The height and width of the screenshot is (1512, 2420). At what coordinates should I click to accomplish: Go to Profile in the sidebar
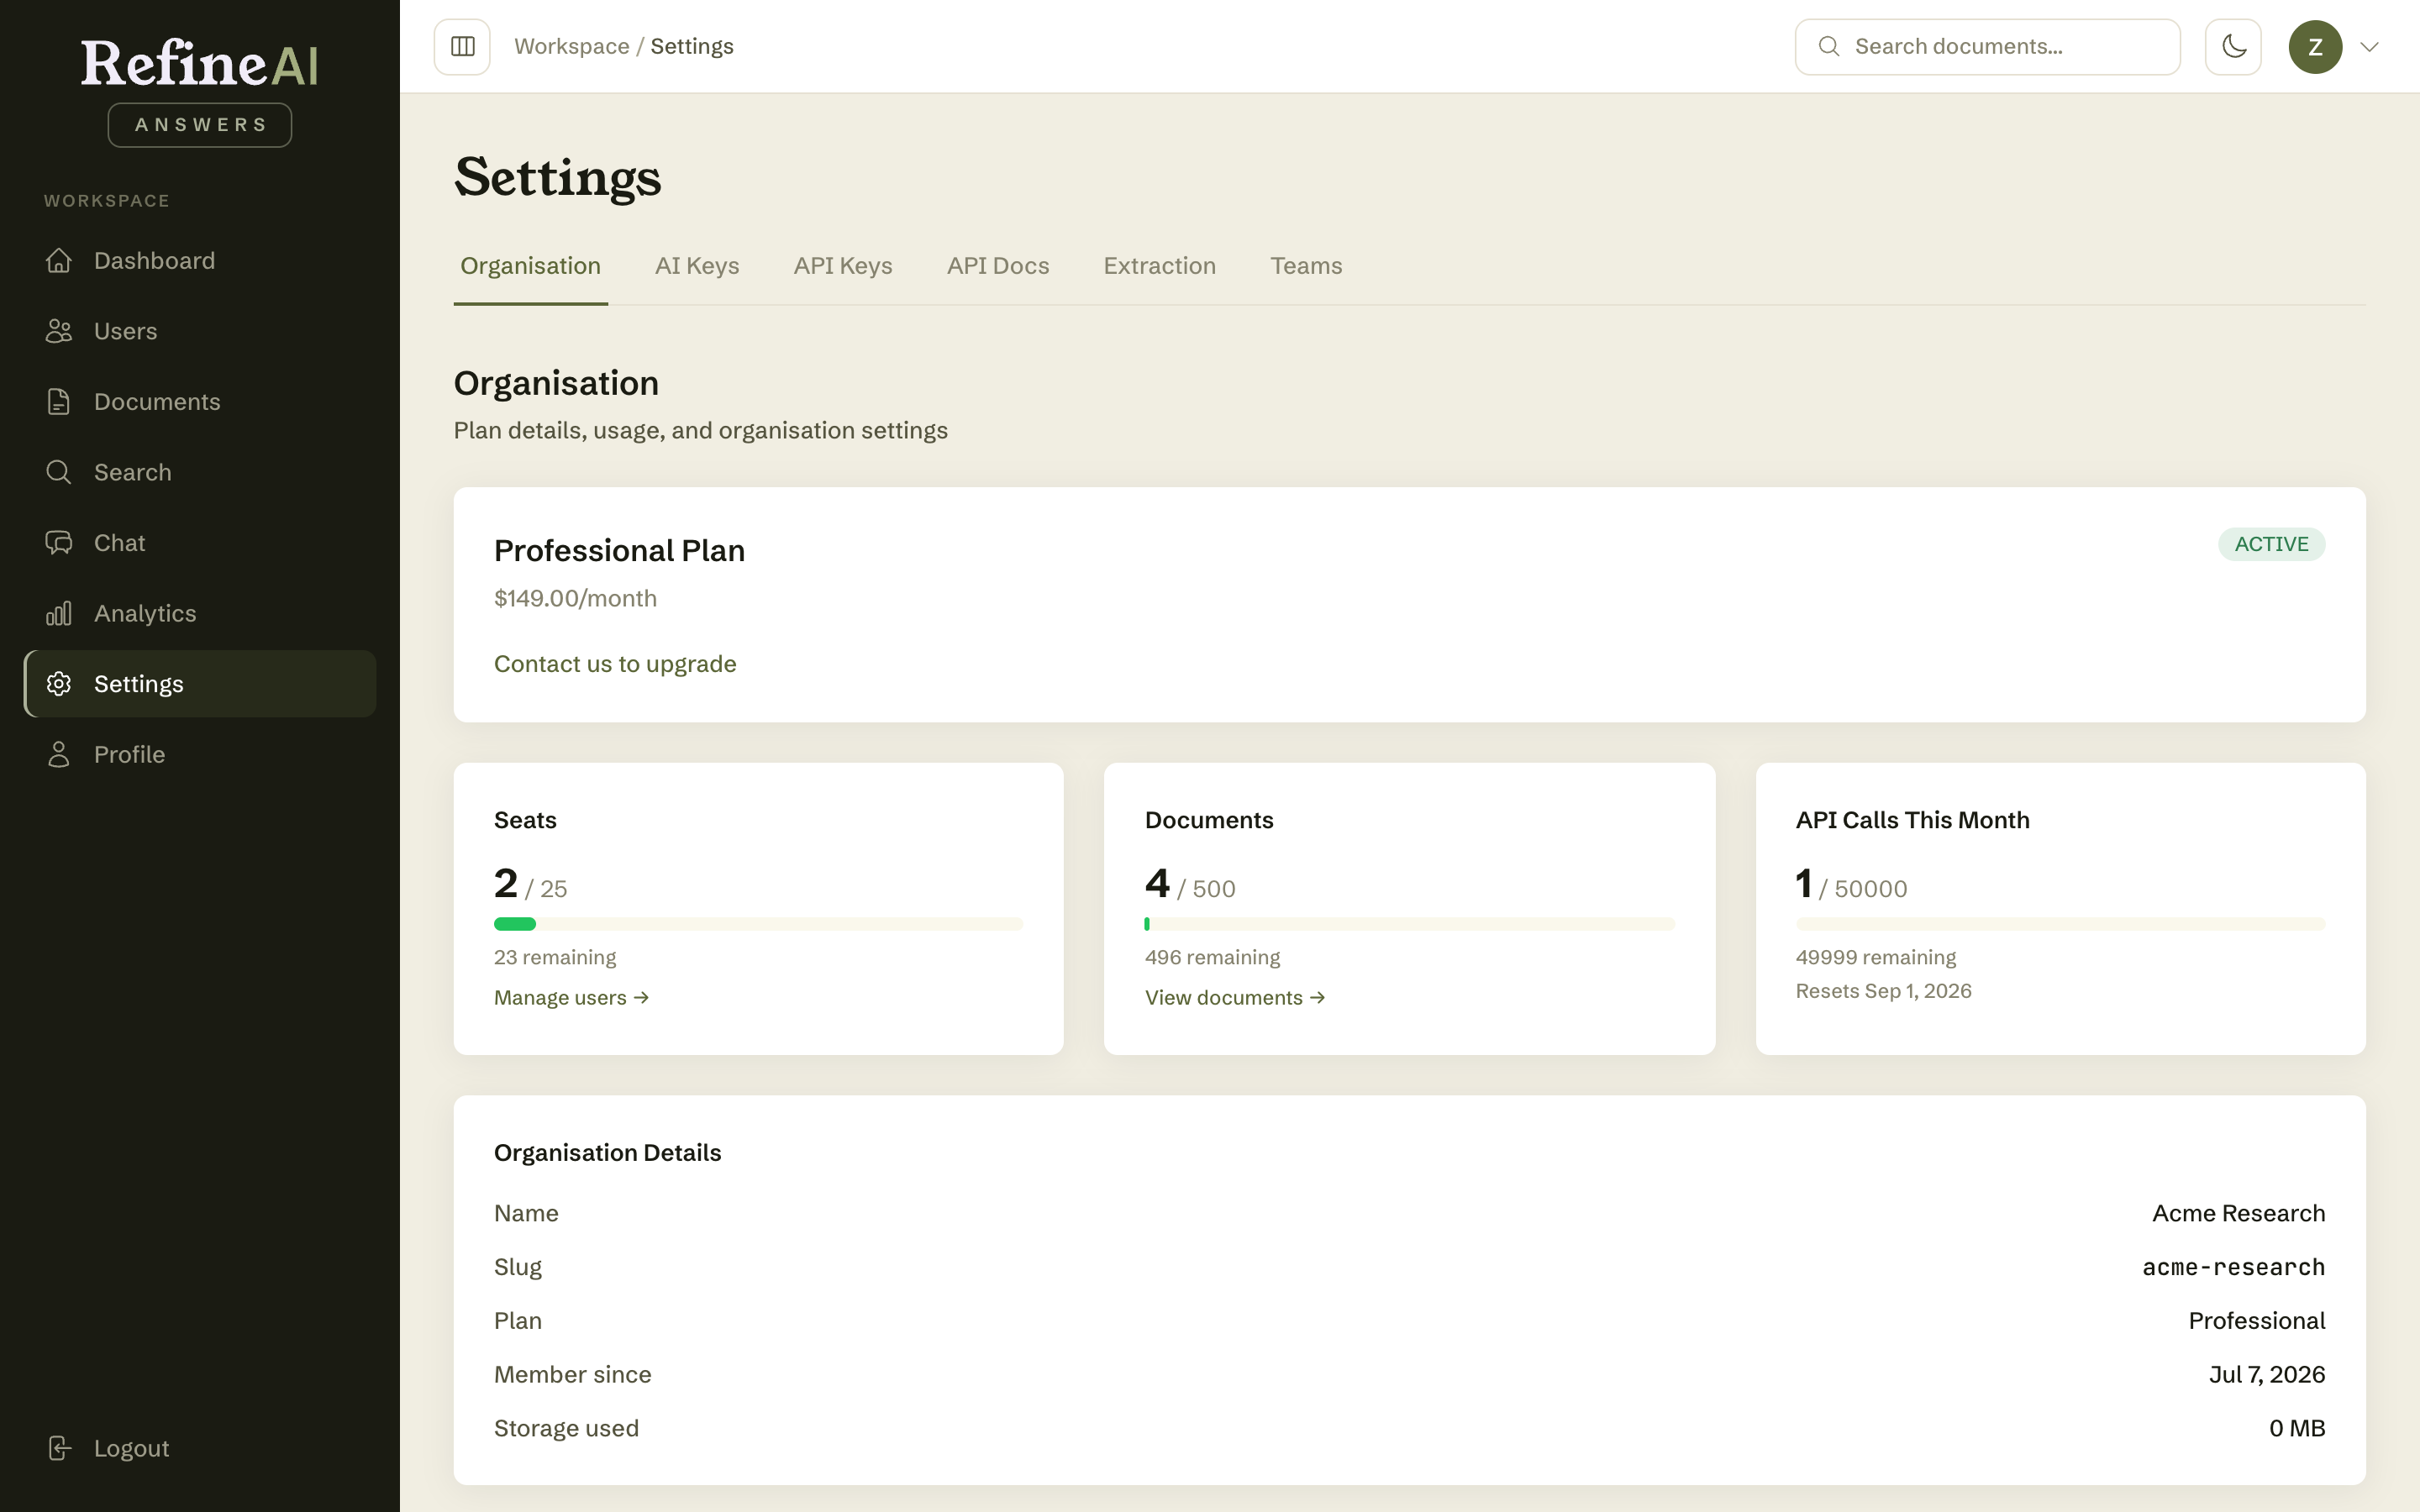coord(200,754)
